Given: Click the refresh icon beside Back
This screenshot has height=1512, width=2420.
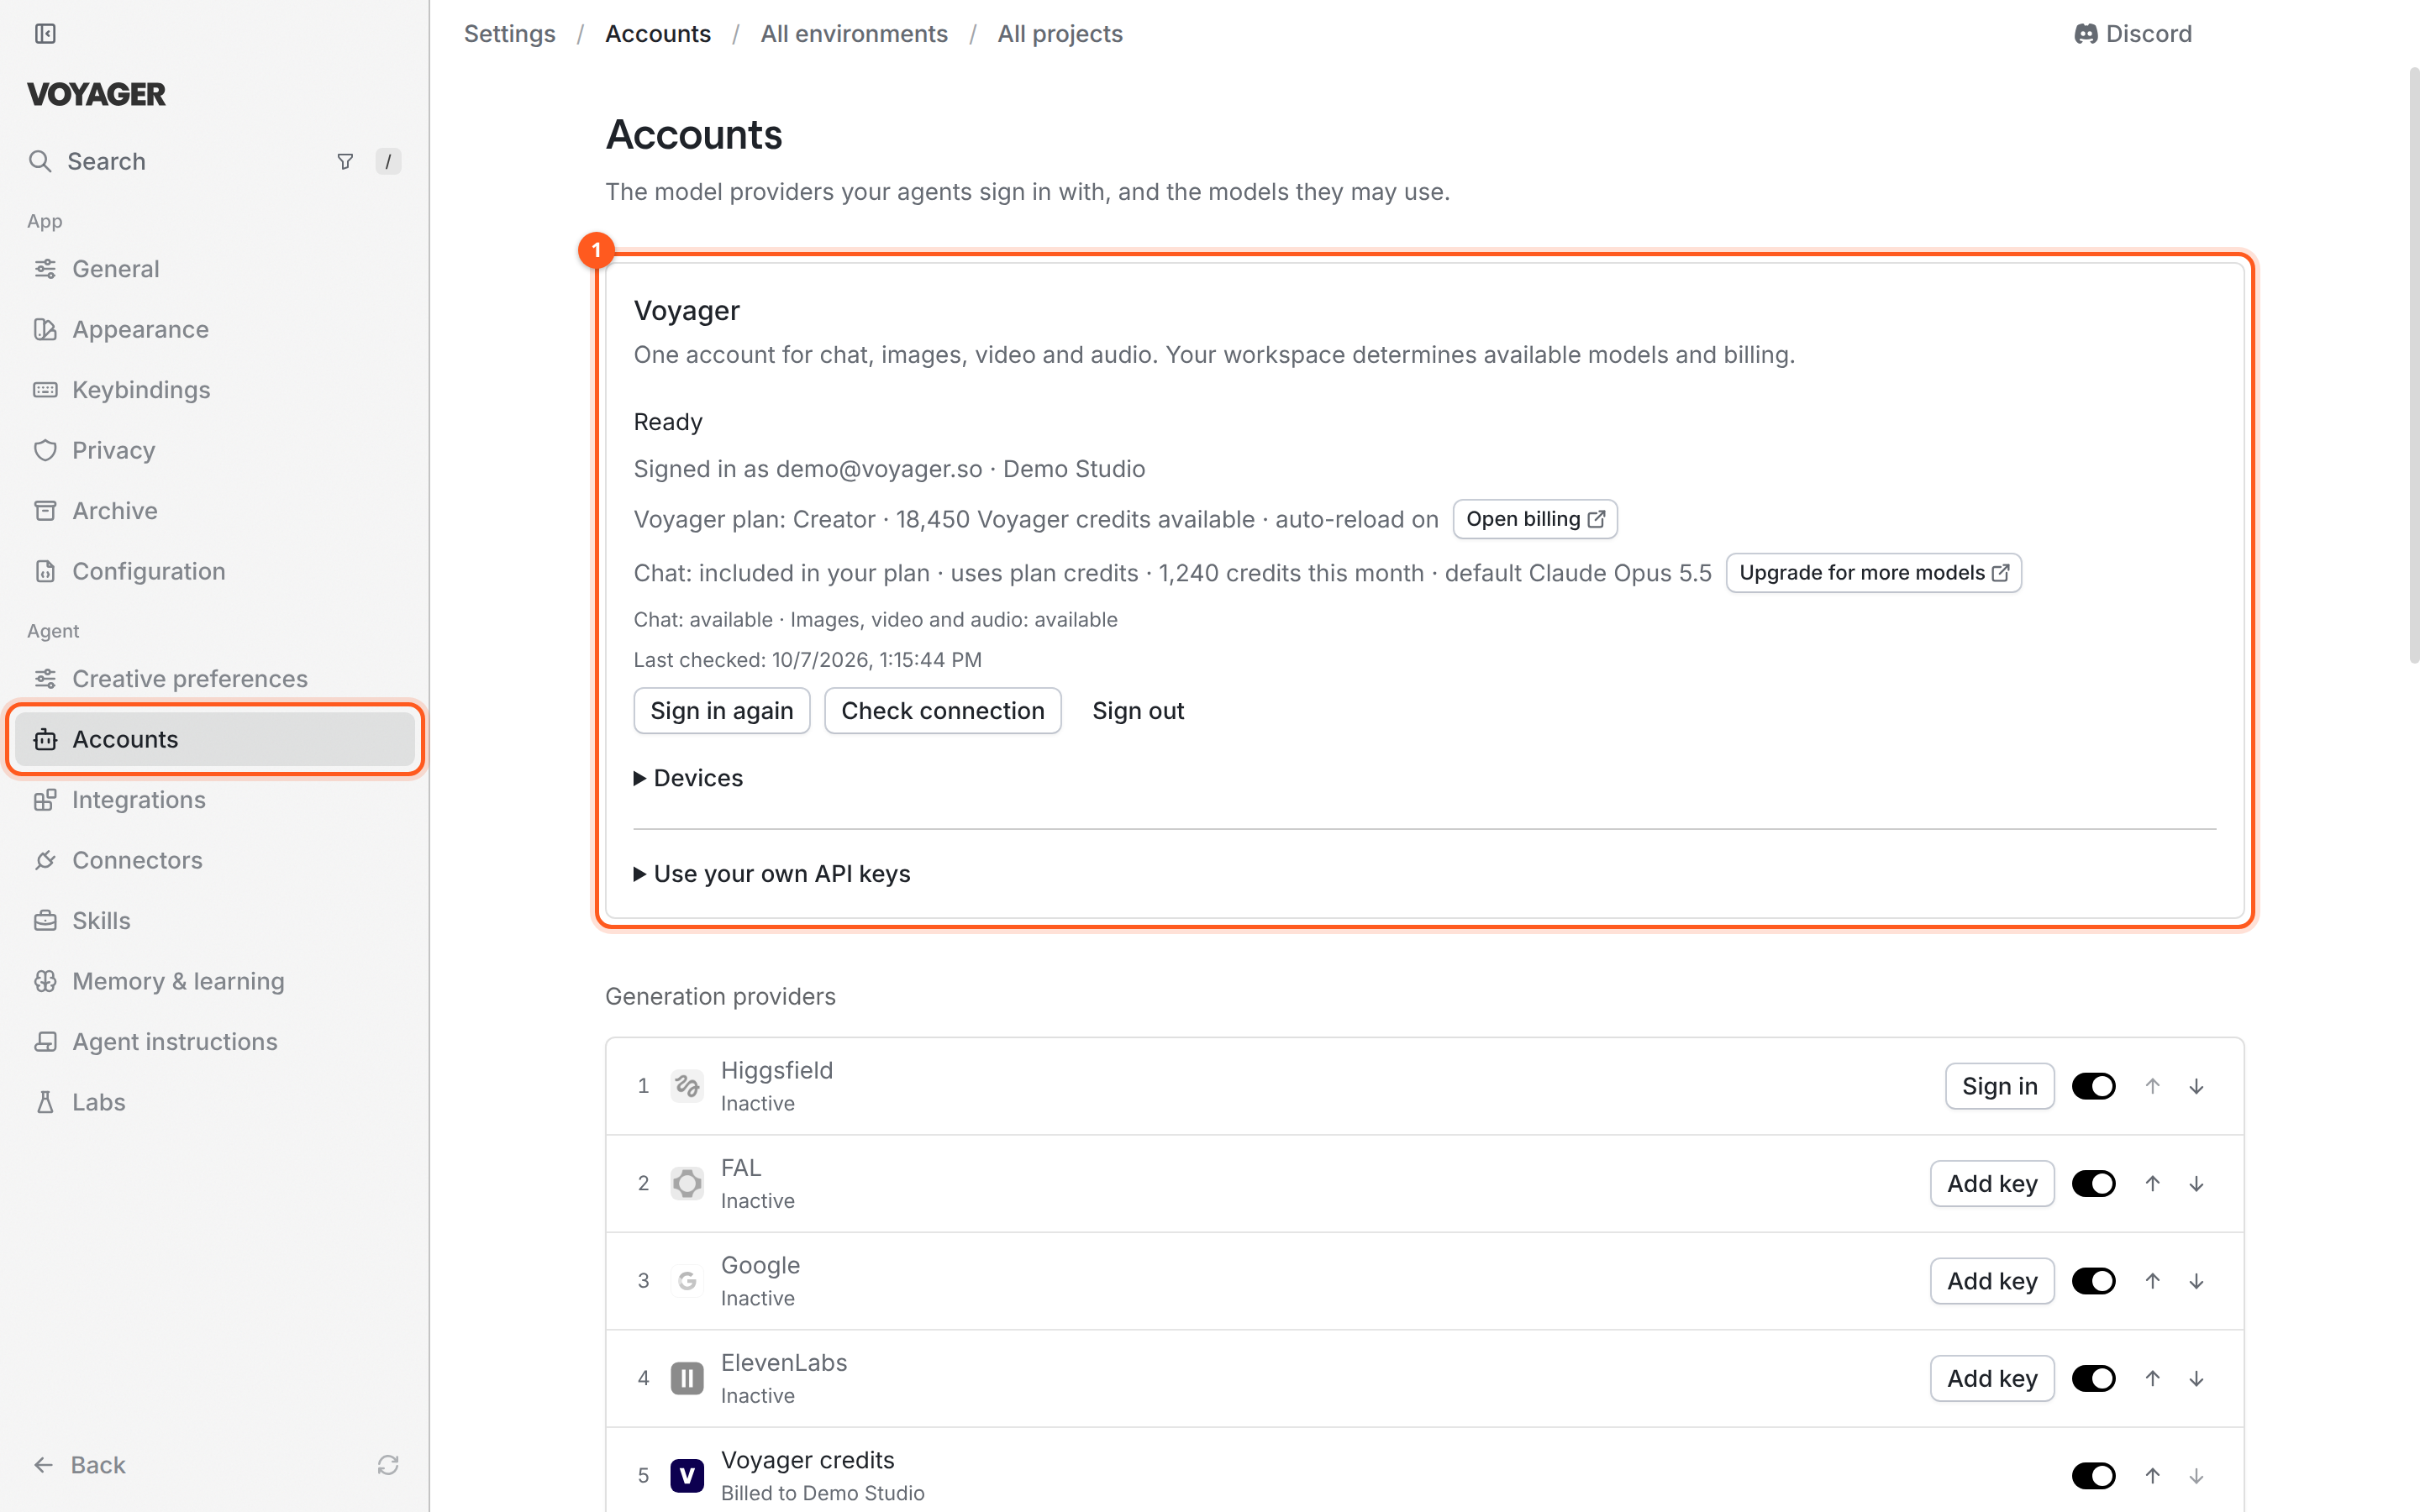Looking at the screenshot, I should tap(388, 1465).
